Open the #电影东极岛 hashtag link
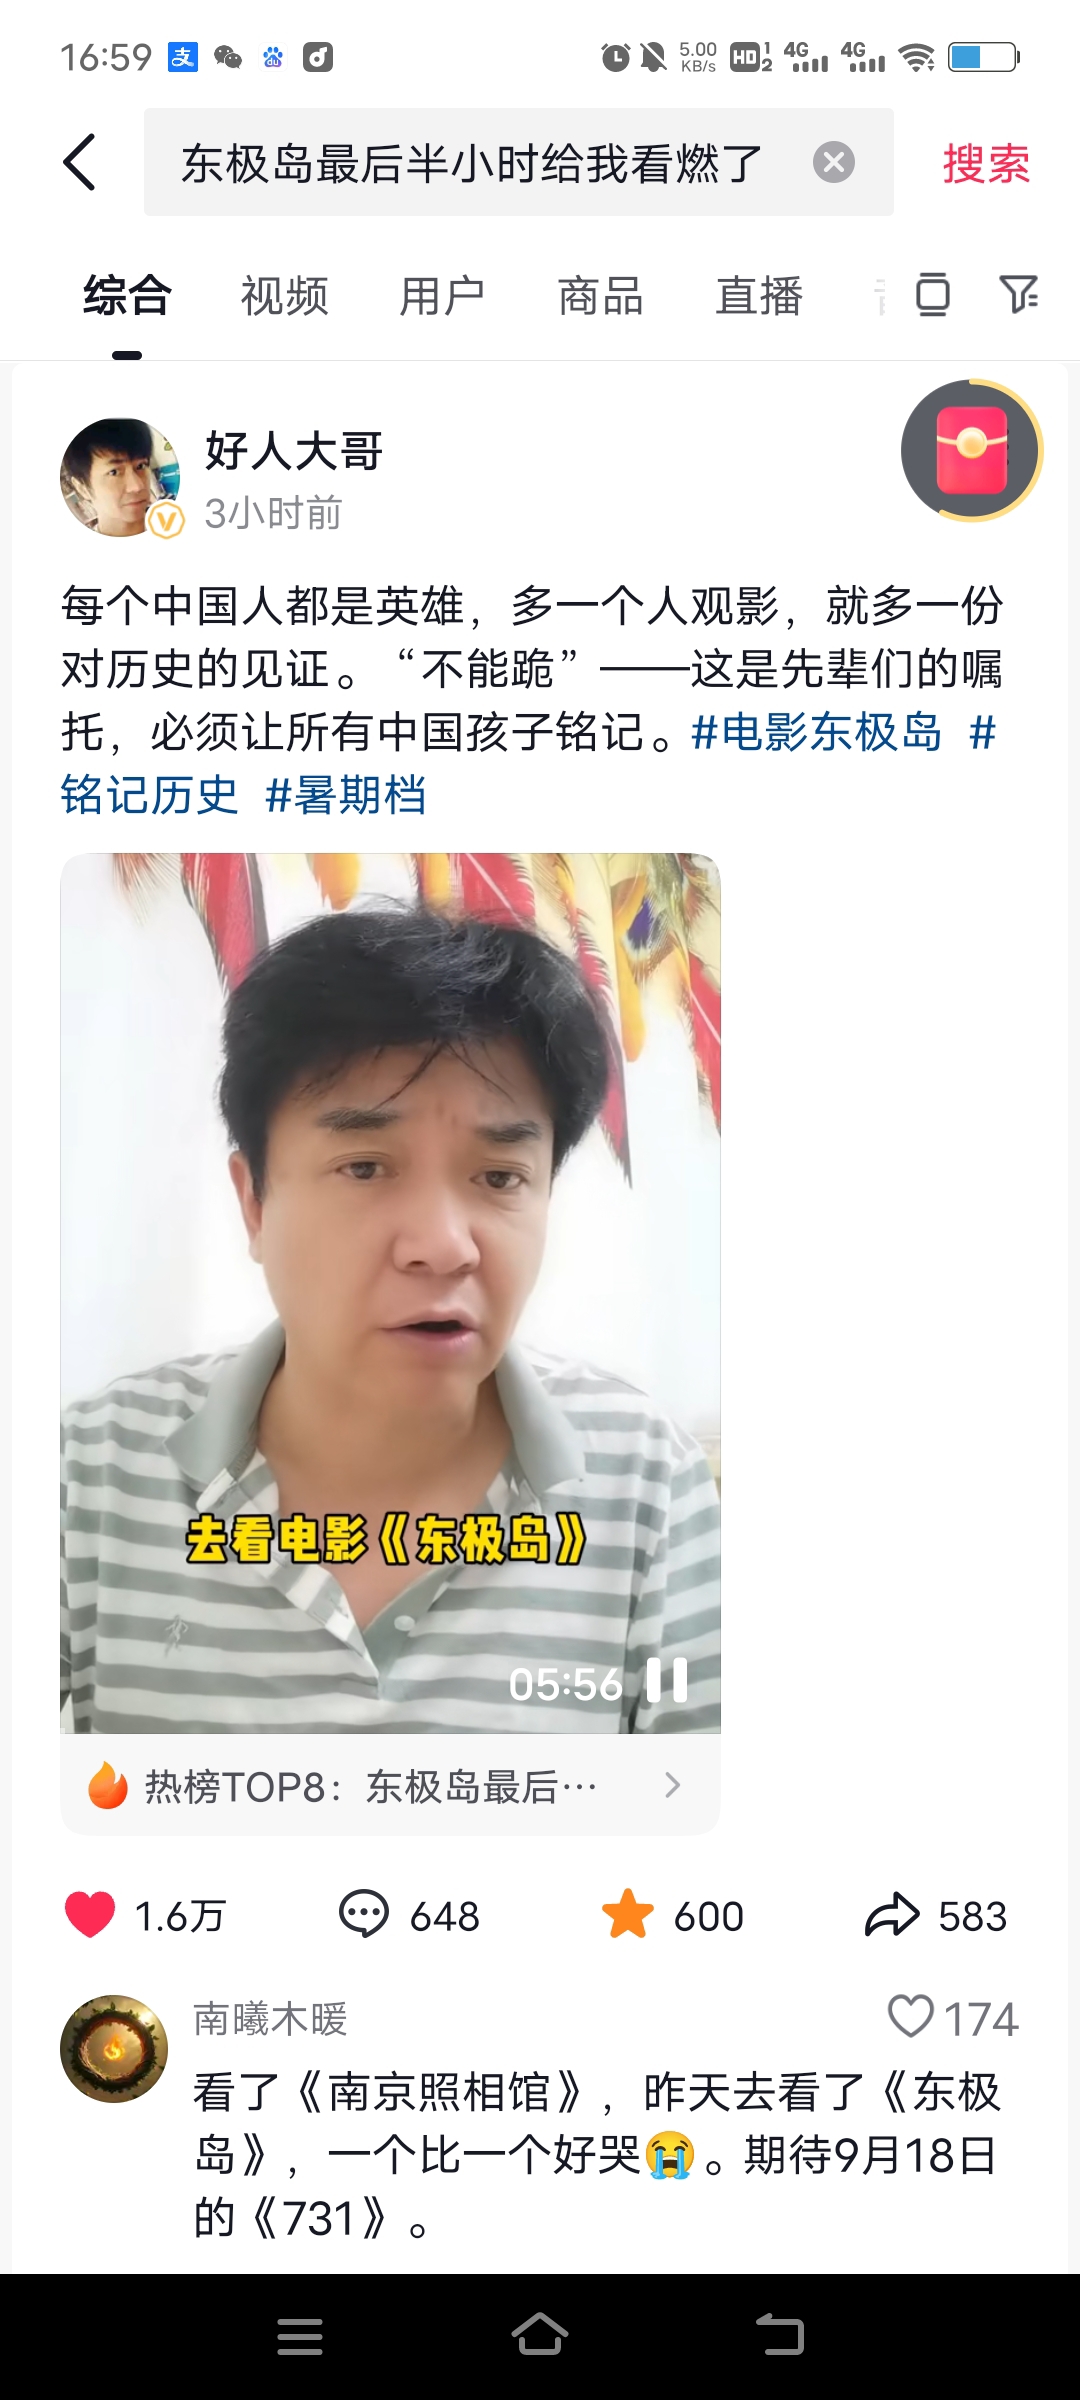The width and height of the screenshot is (1080, 2400). [x=817, y=732]
